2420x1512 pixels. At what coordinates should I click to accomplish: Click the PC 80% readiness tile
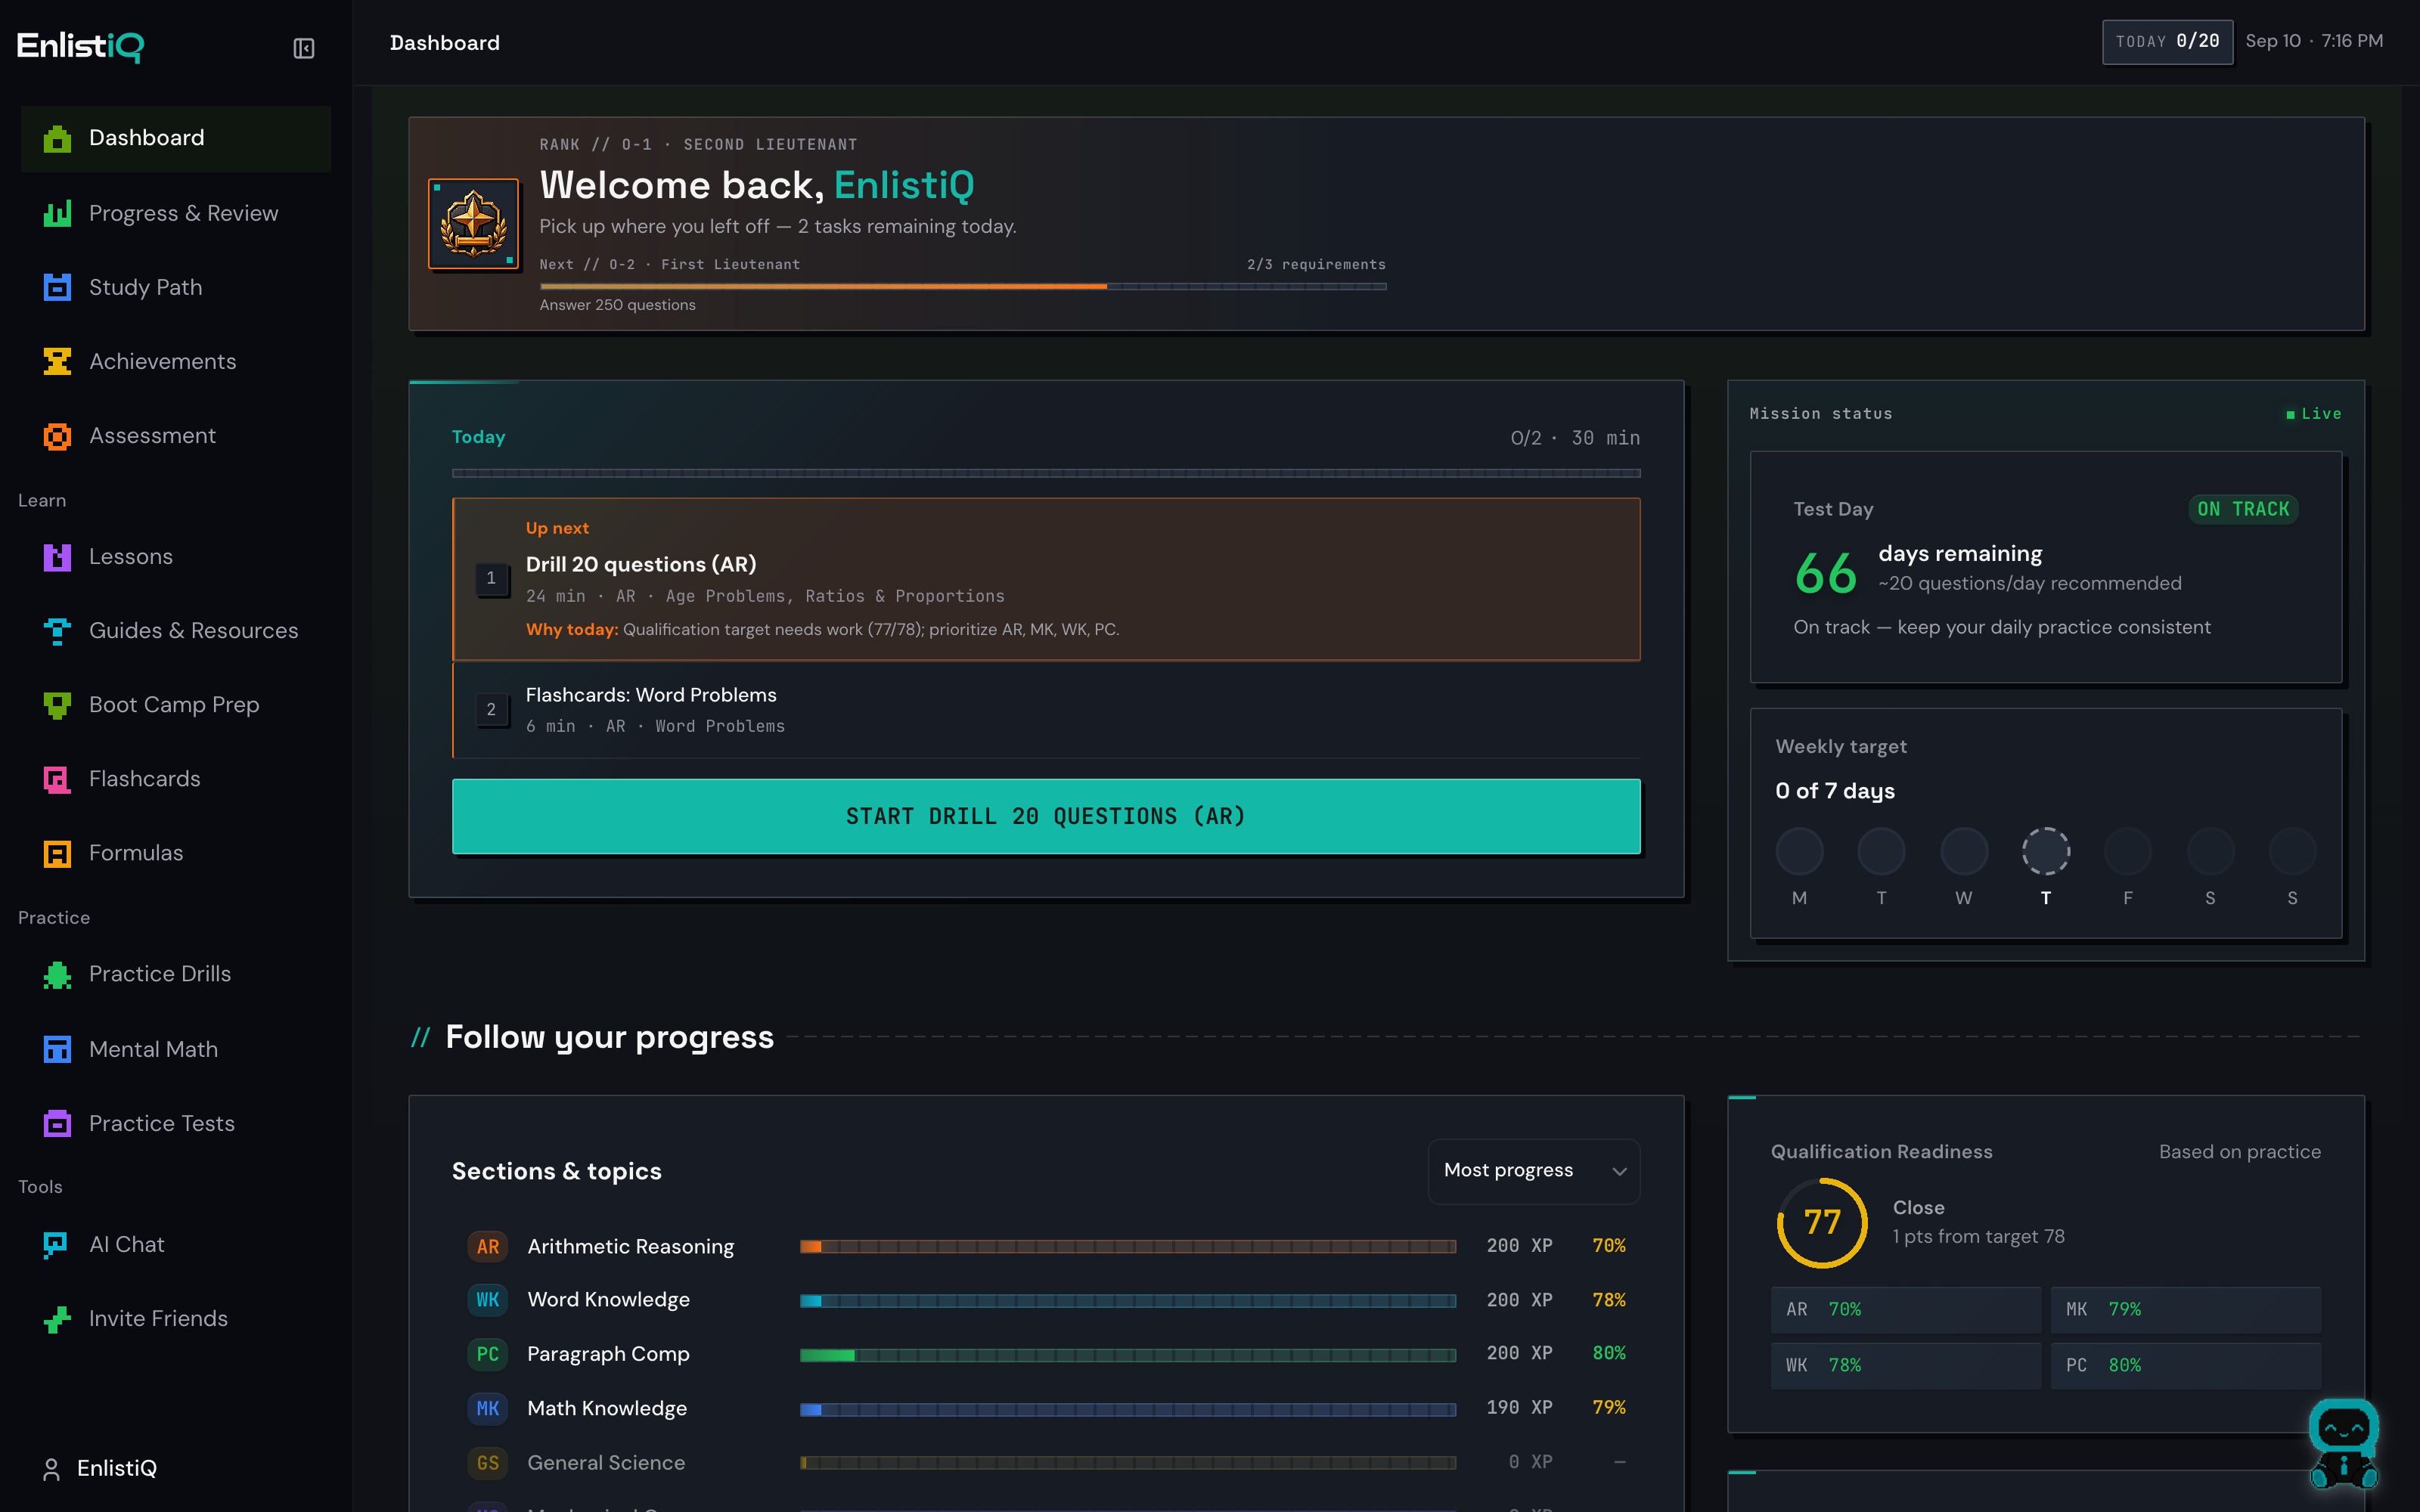click(x=2186, y=1365)
